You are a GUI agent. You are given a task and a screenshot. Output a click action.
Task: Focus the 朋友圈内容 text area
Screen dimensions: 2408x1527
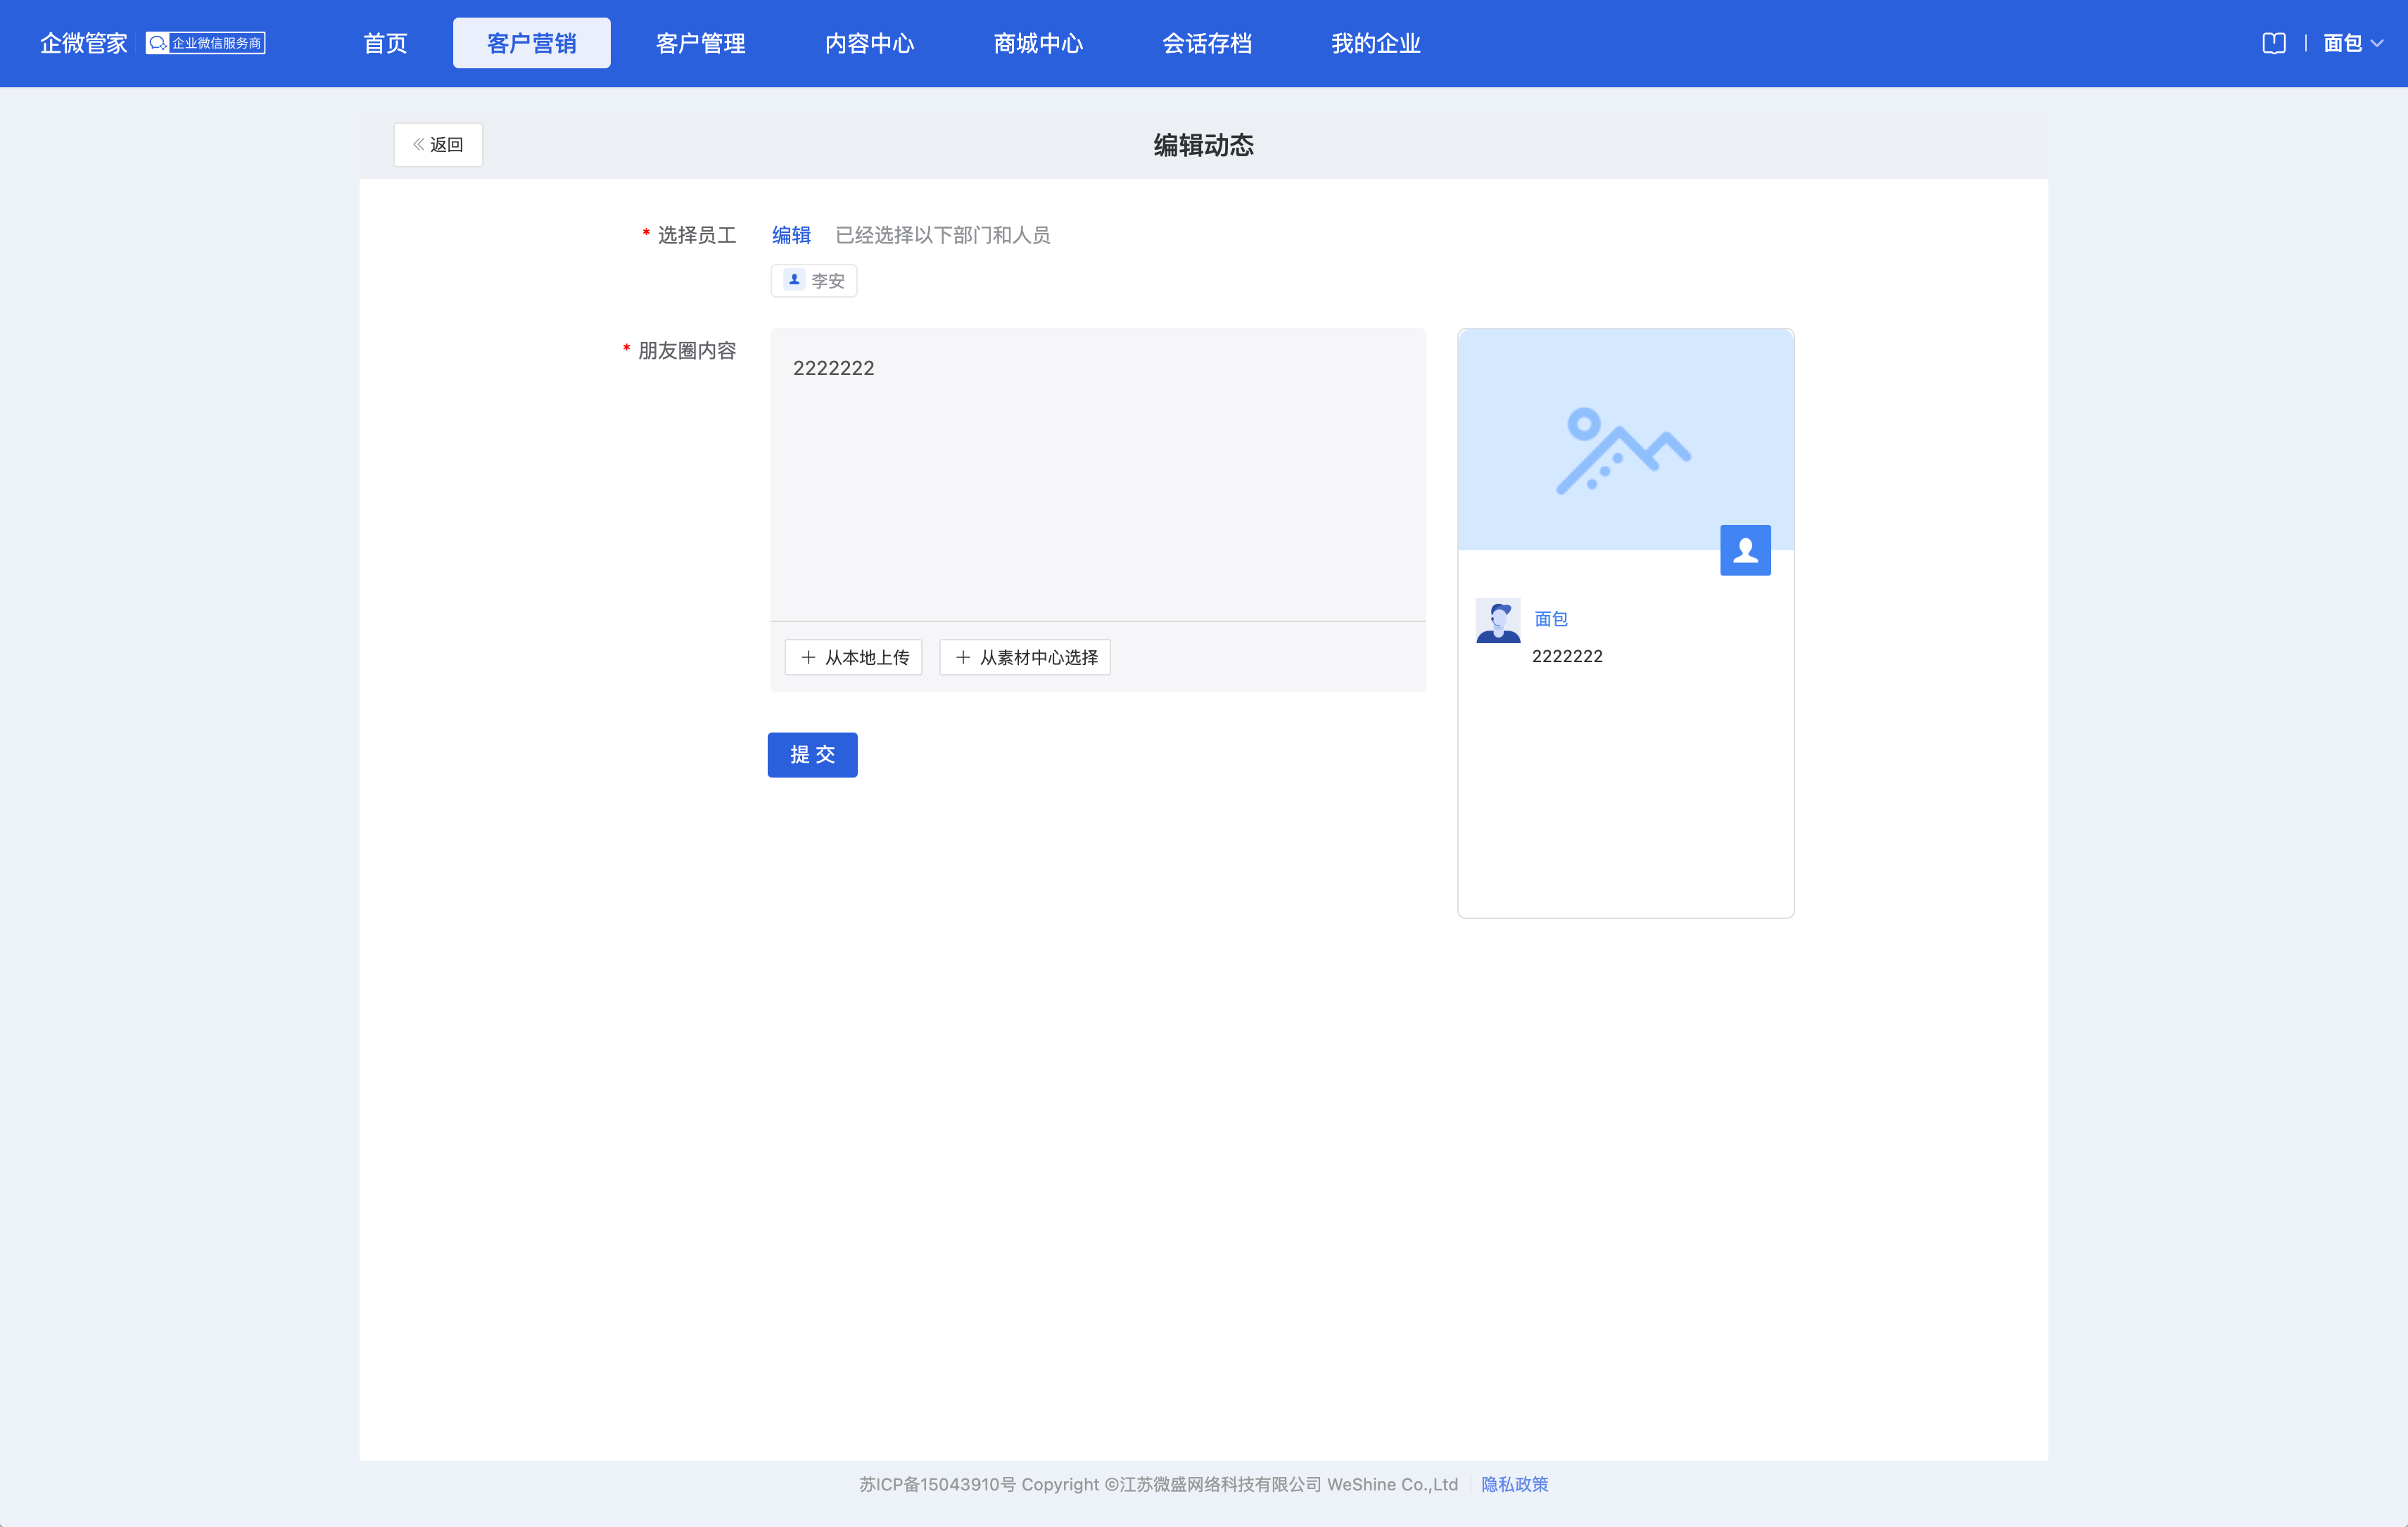point(1098,475)
